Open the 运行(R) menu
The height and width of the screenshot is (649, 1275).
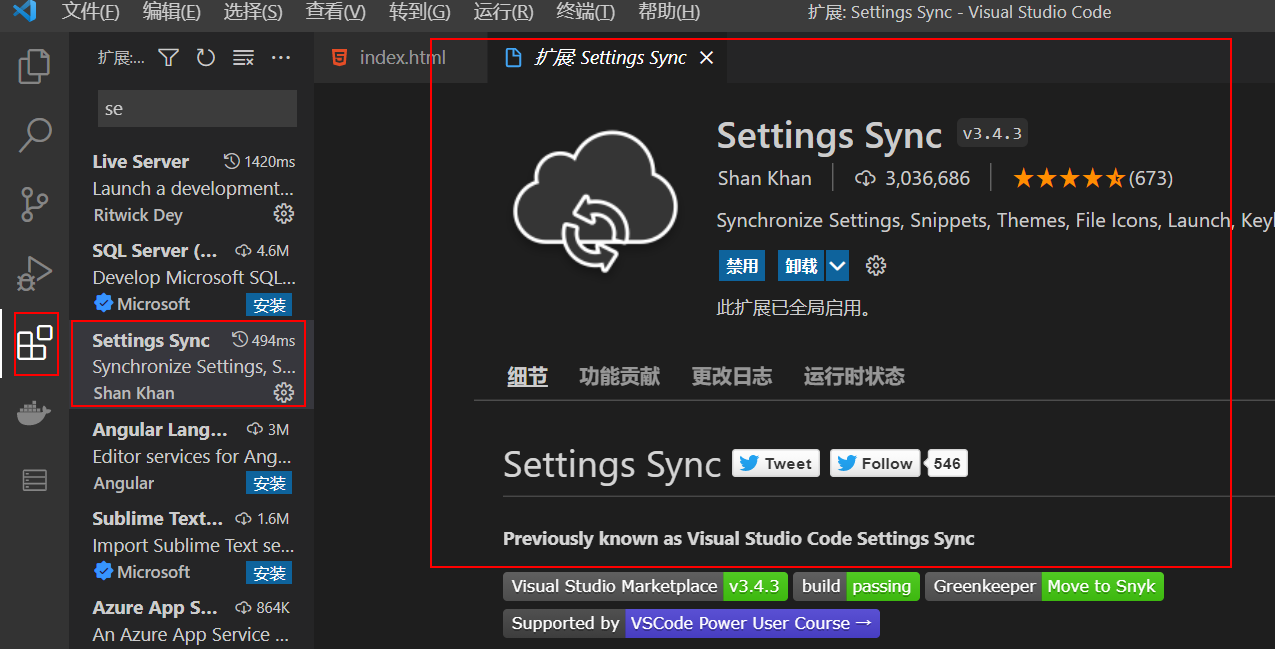point(503,13)
